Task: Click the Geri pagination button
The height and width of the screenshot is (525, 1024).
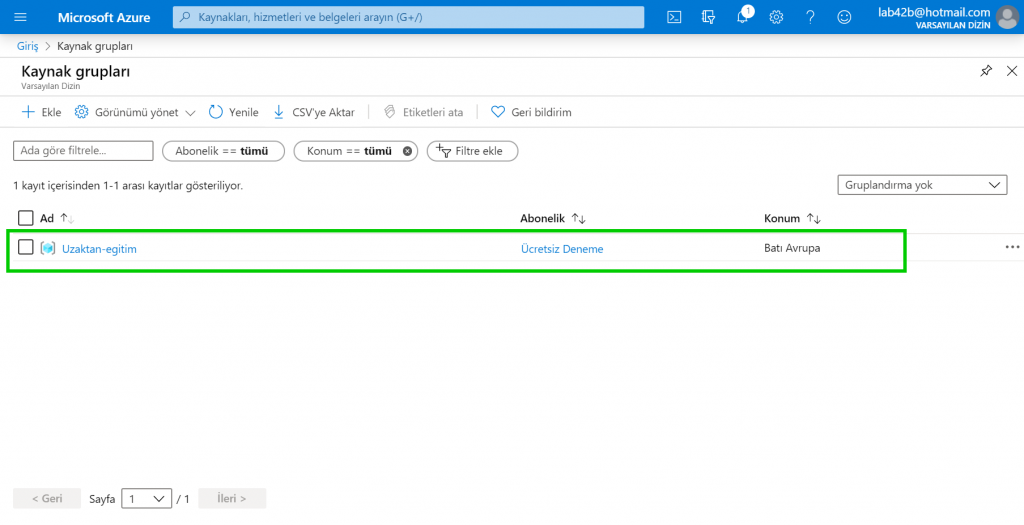Action: click(x=47, y=498)
